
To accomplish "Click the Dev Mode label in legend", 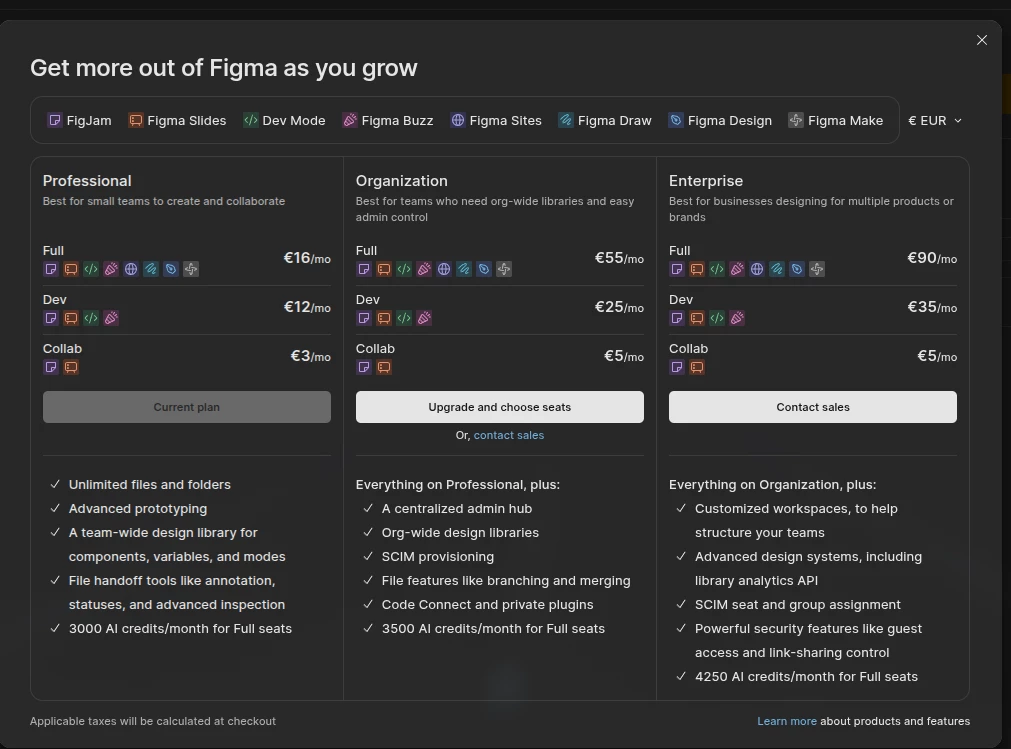I will click(294, 121).
